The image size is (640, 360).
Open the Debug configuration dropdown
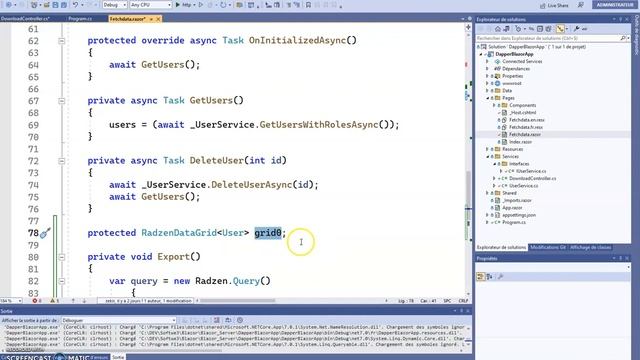click(114, 5)
